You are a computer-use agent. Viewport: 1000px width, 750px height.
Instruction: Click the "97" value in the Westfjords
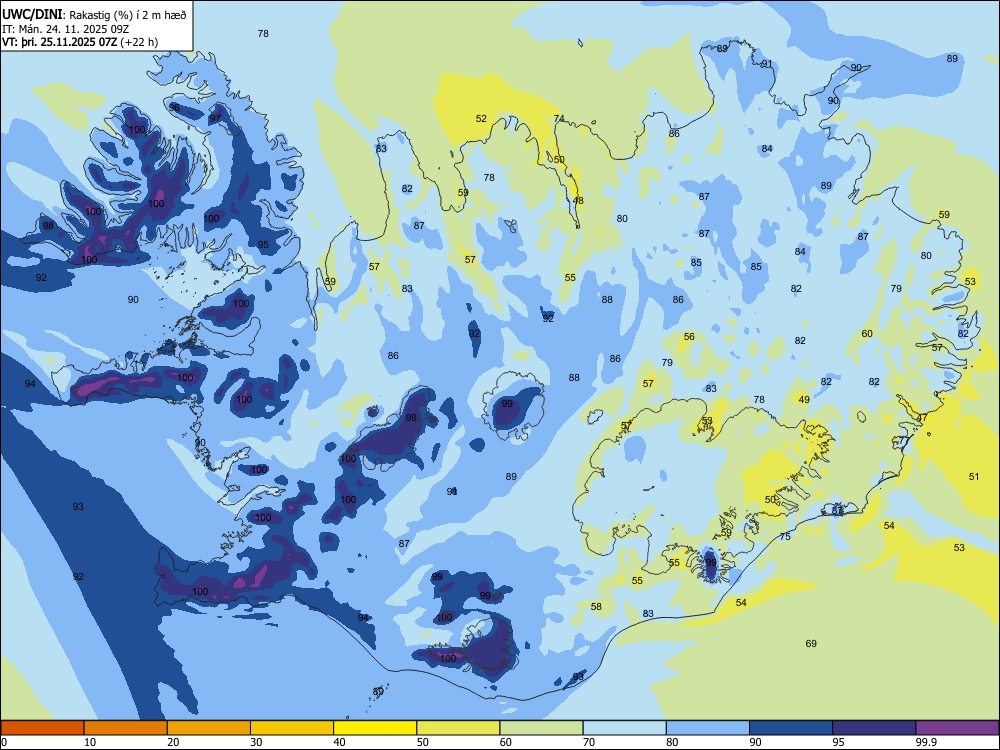coord(215,119)
